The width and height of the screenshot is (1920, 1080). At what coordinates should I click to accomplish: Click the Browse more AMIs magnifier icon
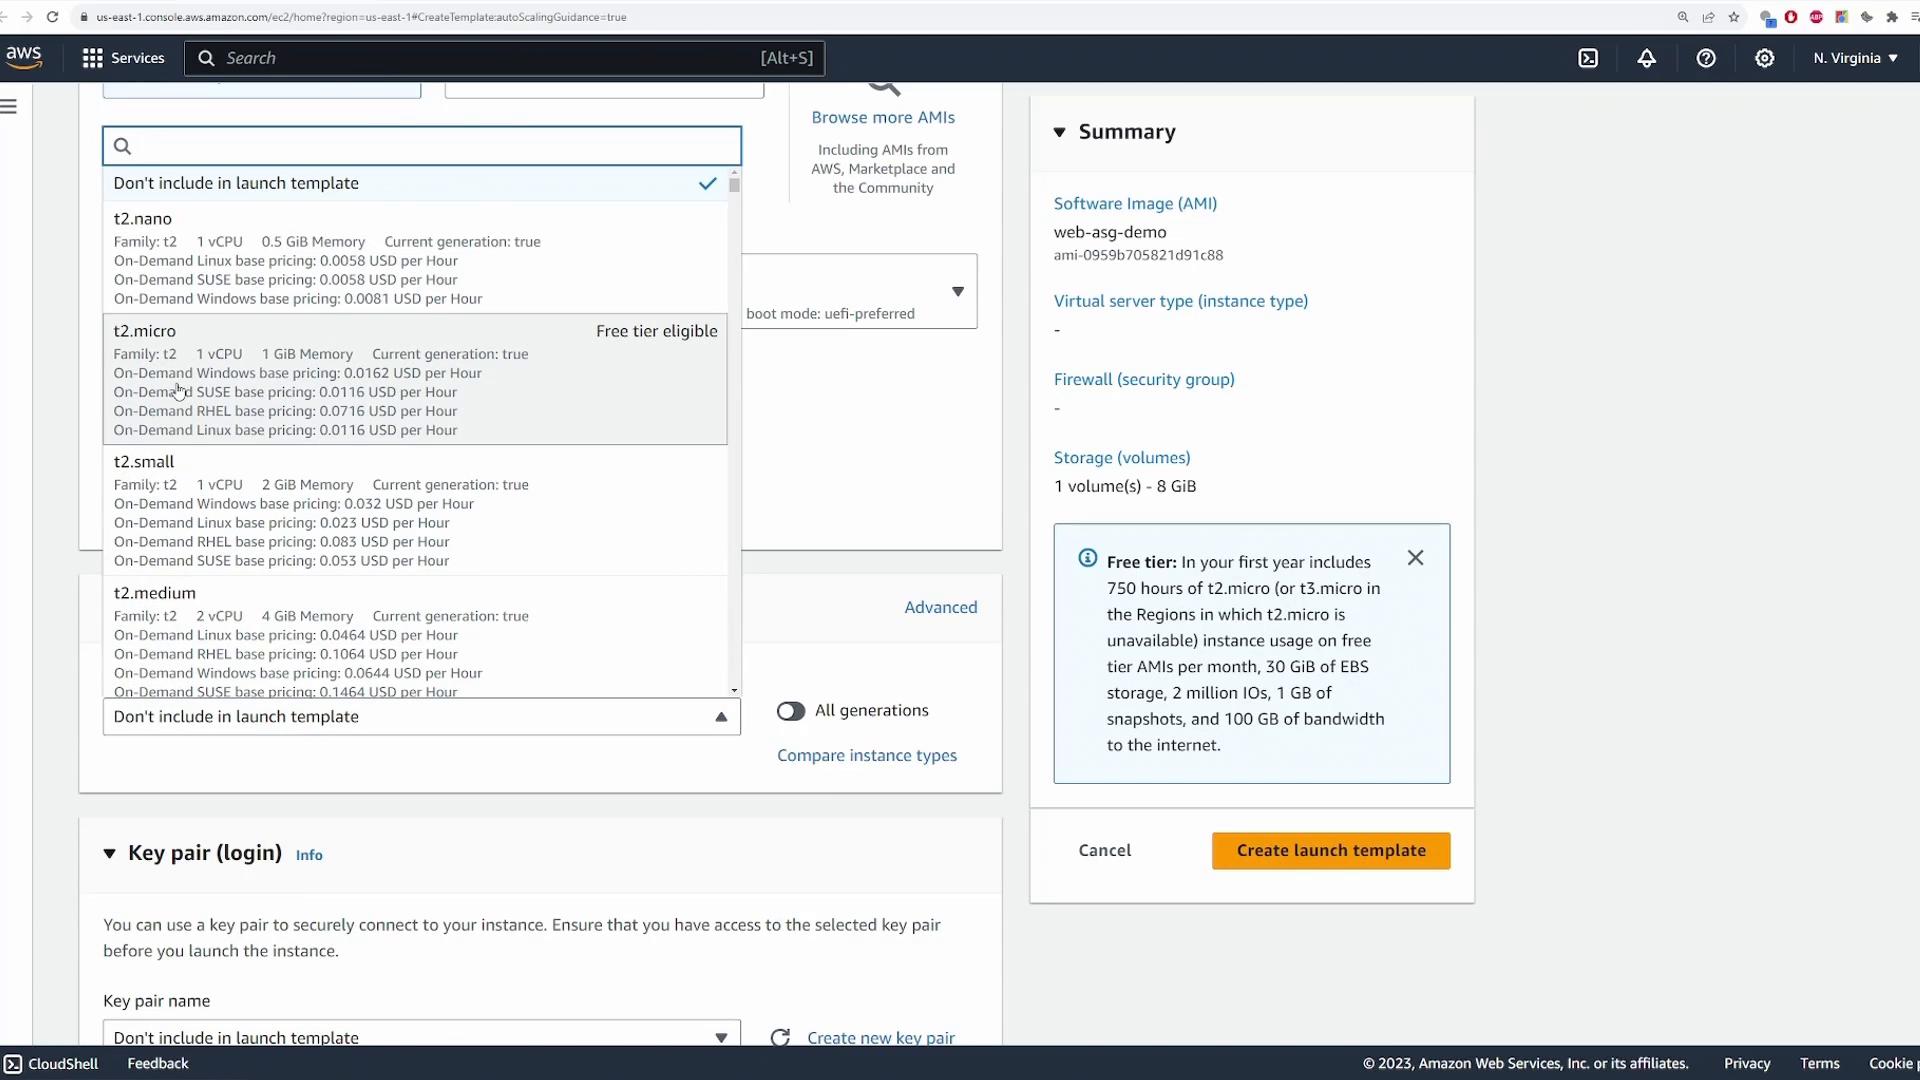click(x=884, y=89)
